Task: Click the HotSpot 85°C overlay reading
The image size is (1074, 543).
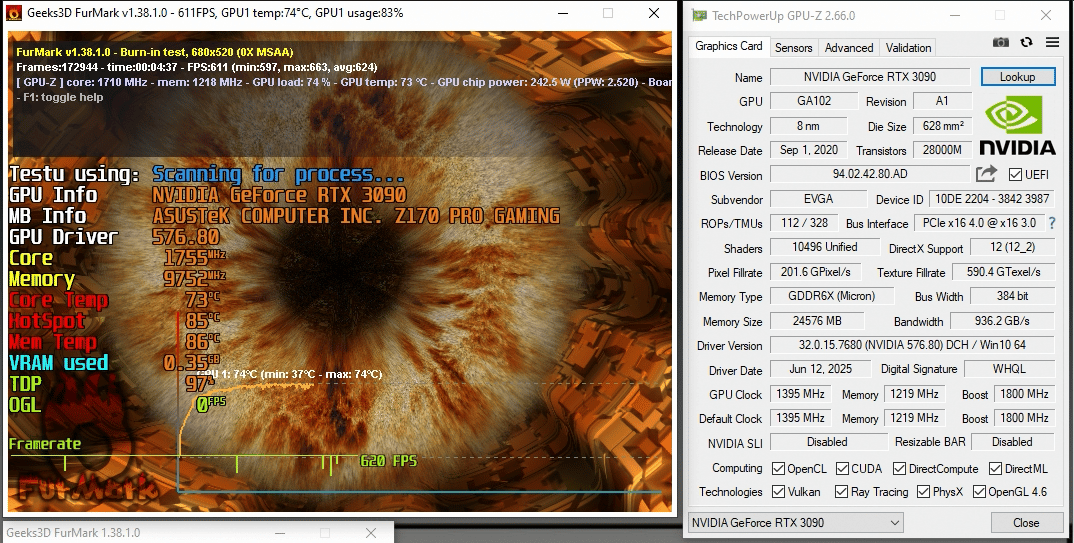Action: [203, 320]
